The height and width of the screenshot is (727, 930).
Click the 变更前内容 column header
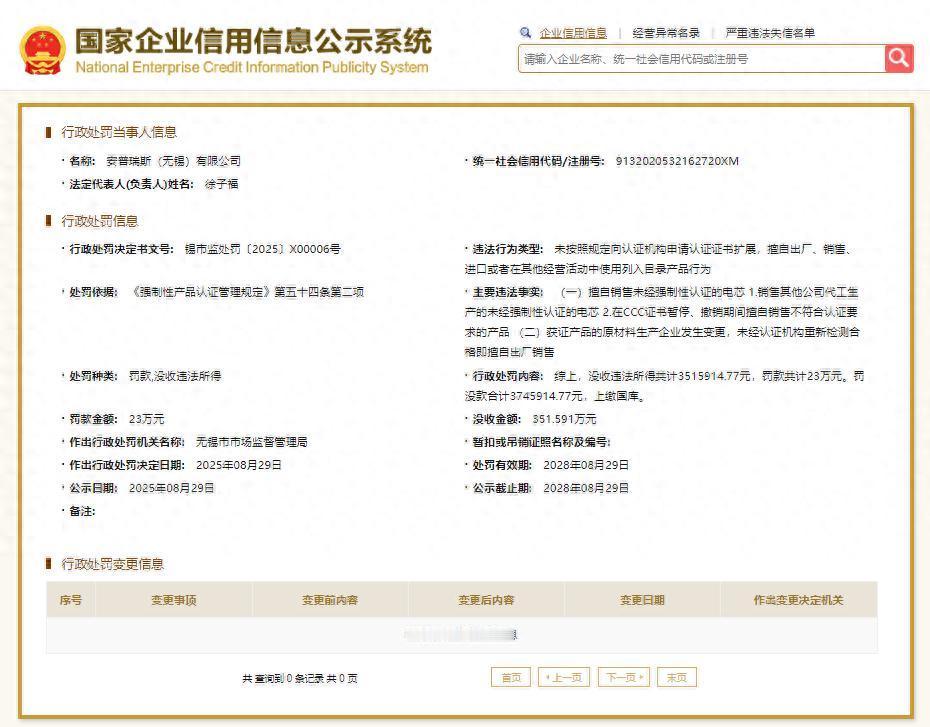coord(330,600)
